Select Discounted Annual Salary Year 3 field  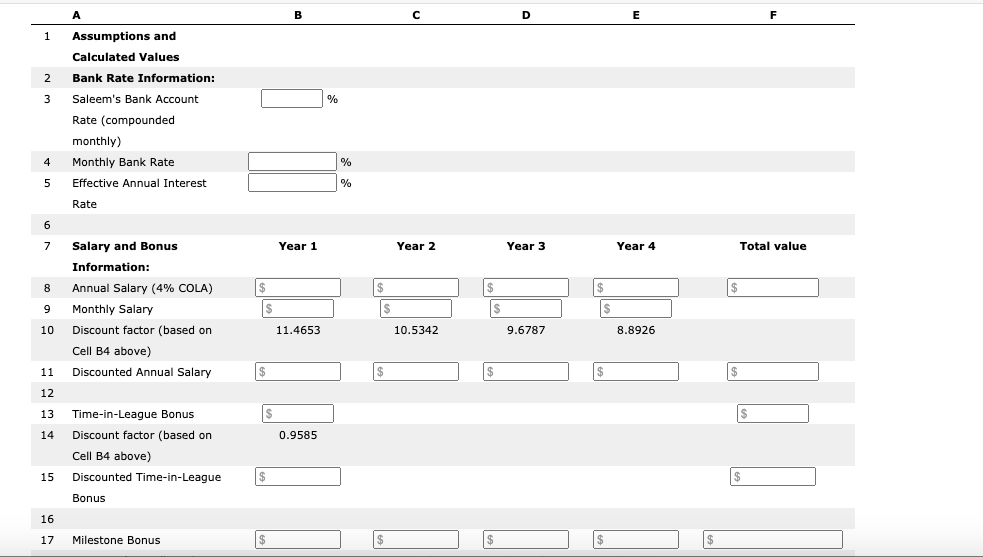click(526, 371)
